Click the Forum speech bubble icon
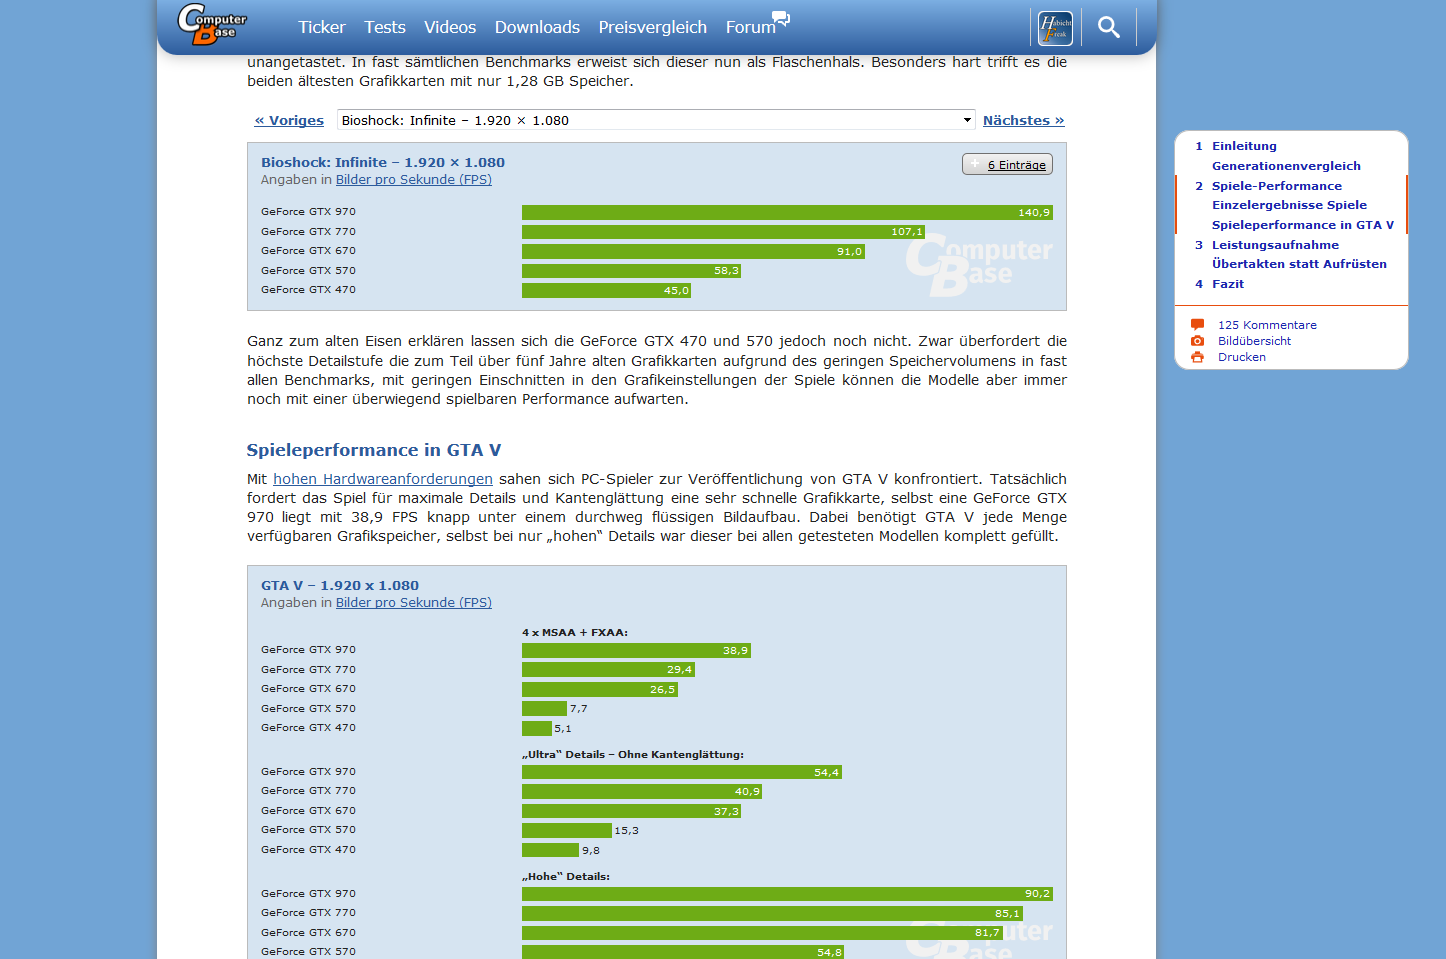The width and height of the screenshot is (1446, 959). pyautogui.click(x=782, y=18)
